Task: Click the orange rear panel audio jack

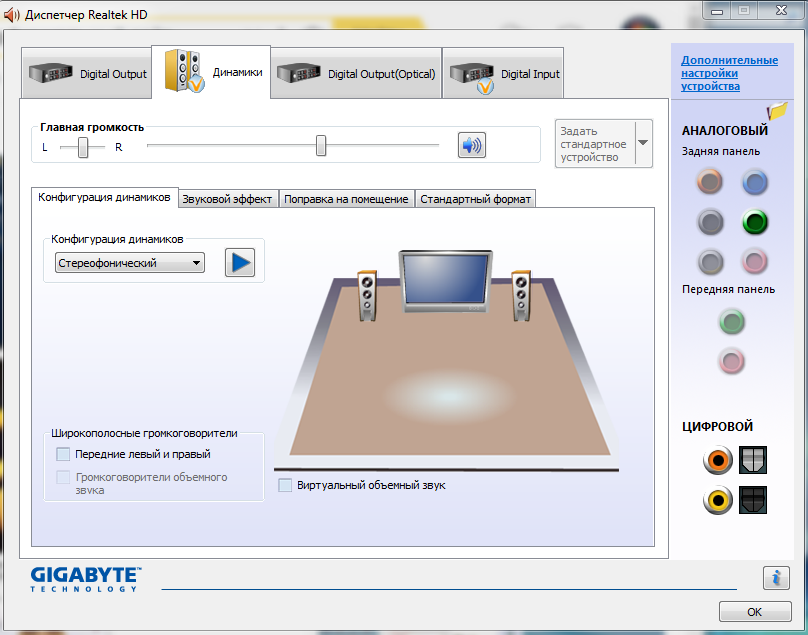Action: (710, 181)
